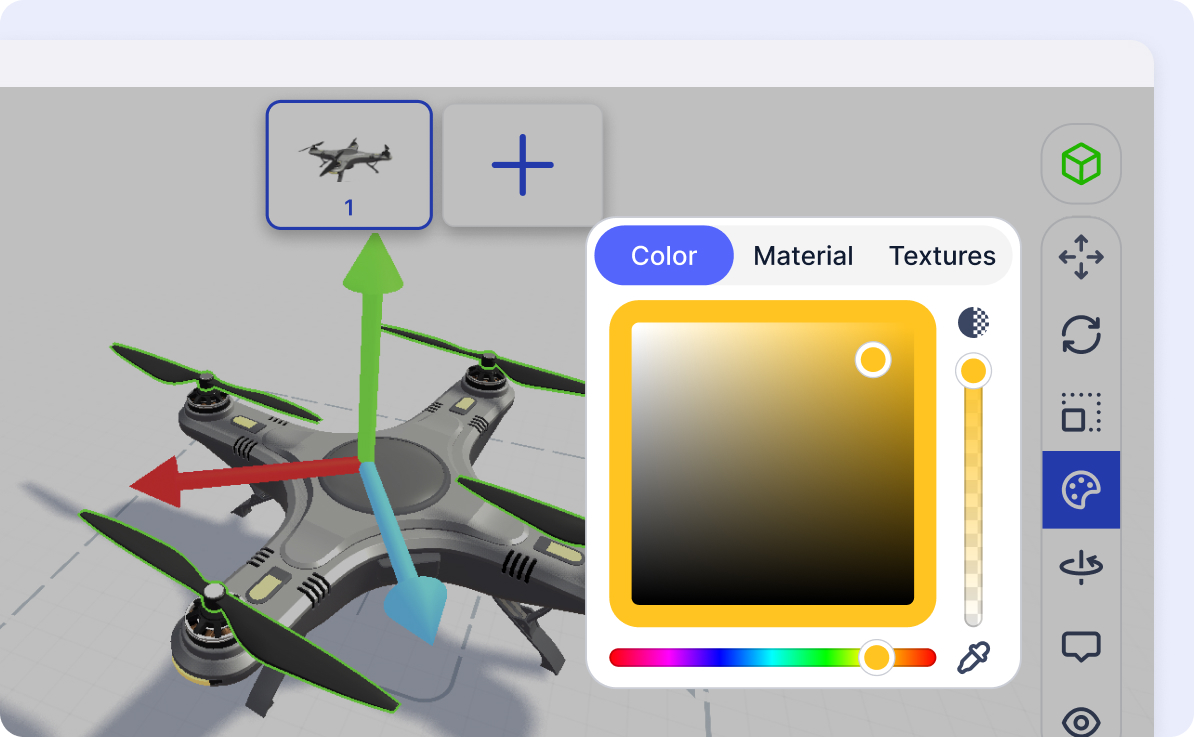The width and height of the screenshot is (1194, 737).
Task: Select drone thumbnail number 1
Action: pos(349,164)
